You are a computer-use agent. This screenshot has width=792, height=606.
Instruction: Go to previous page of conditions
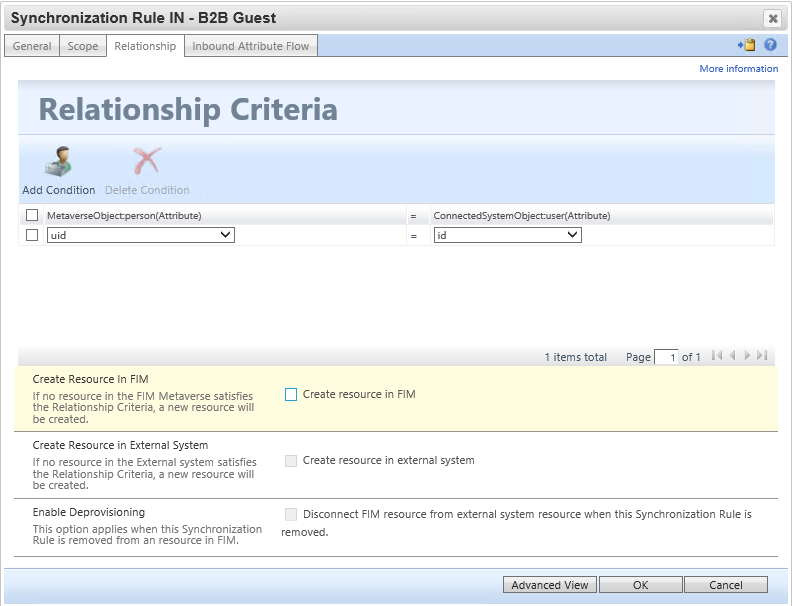(x=732, y=356)
